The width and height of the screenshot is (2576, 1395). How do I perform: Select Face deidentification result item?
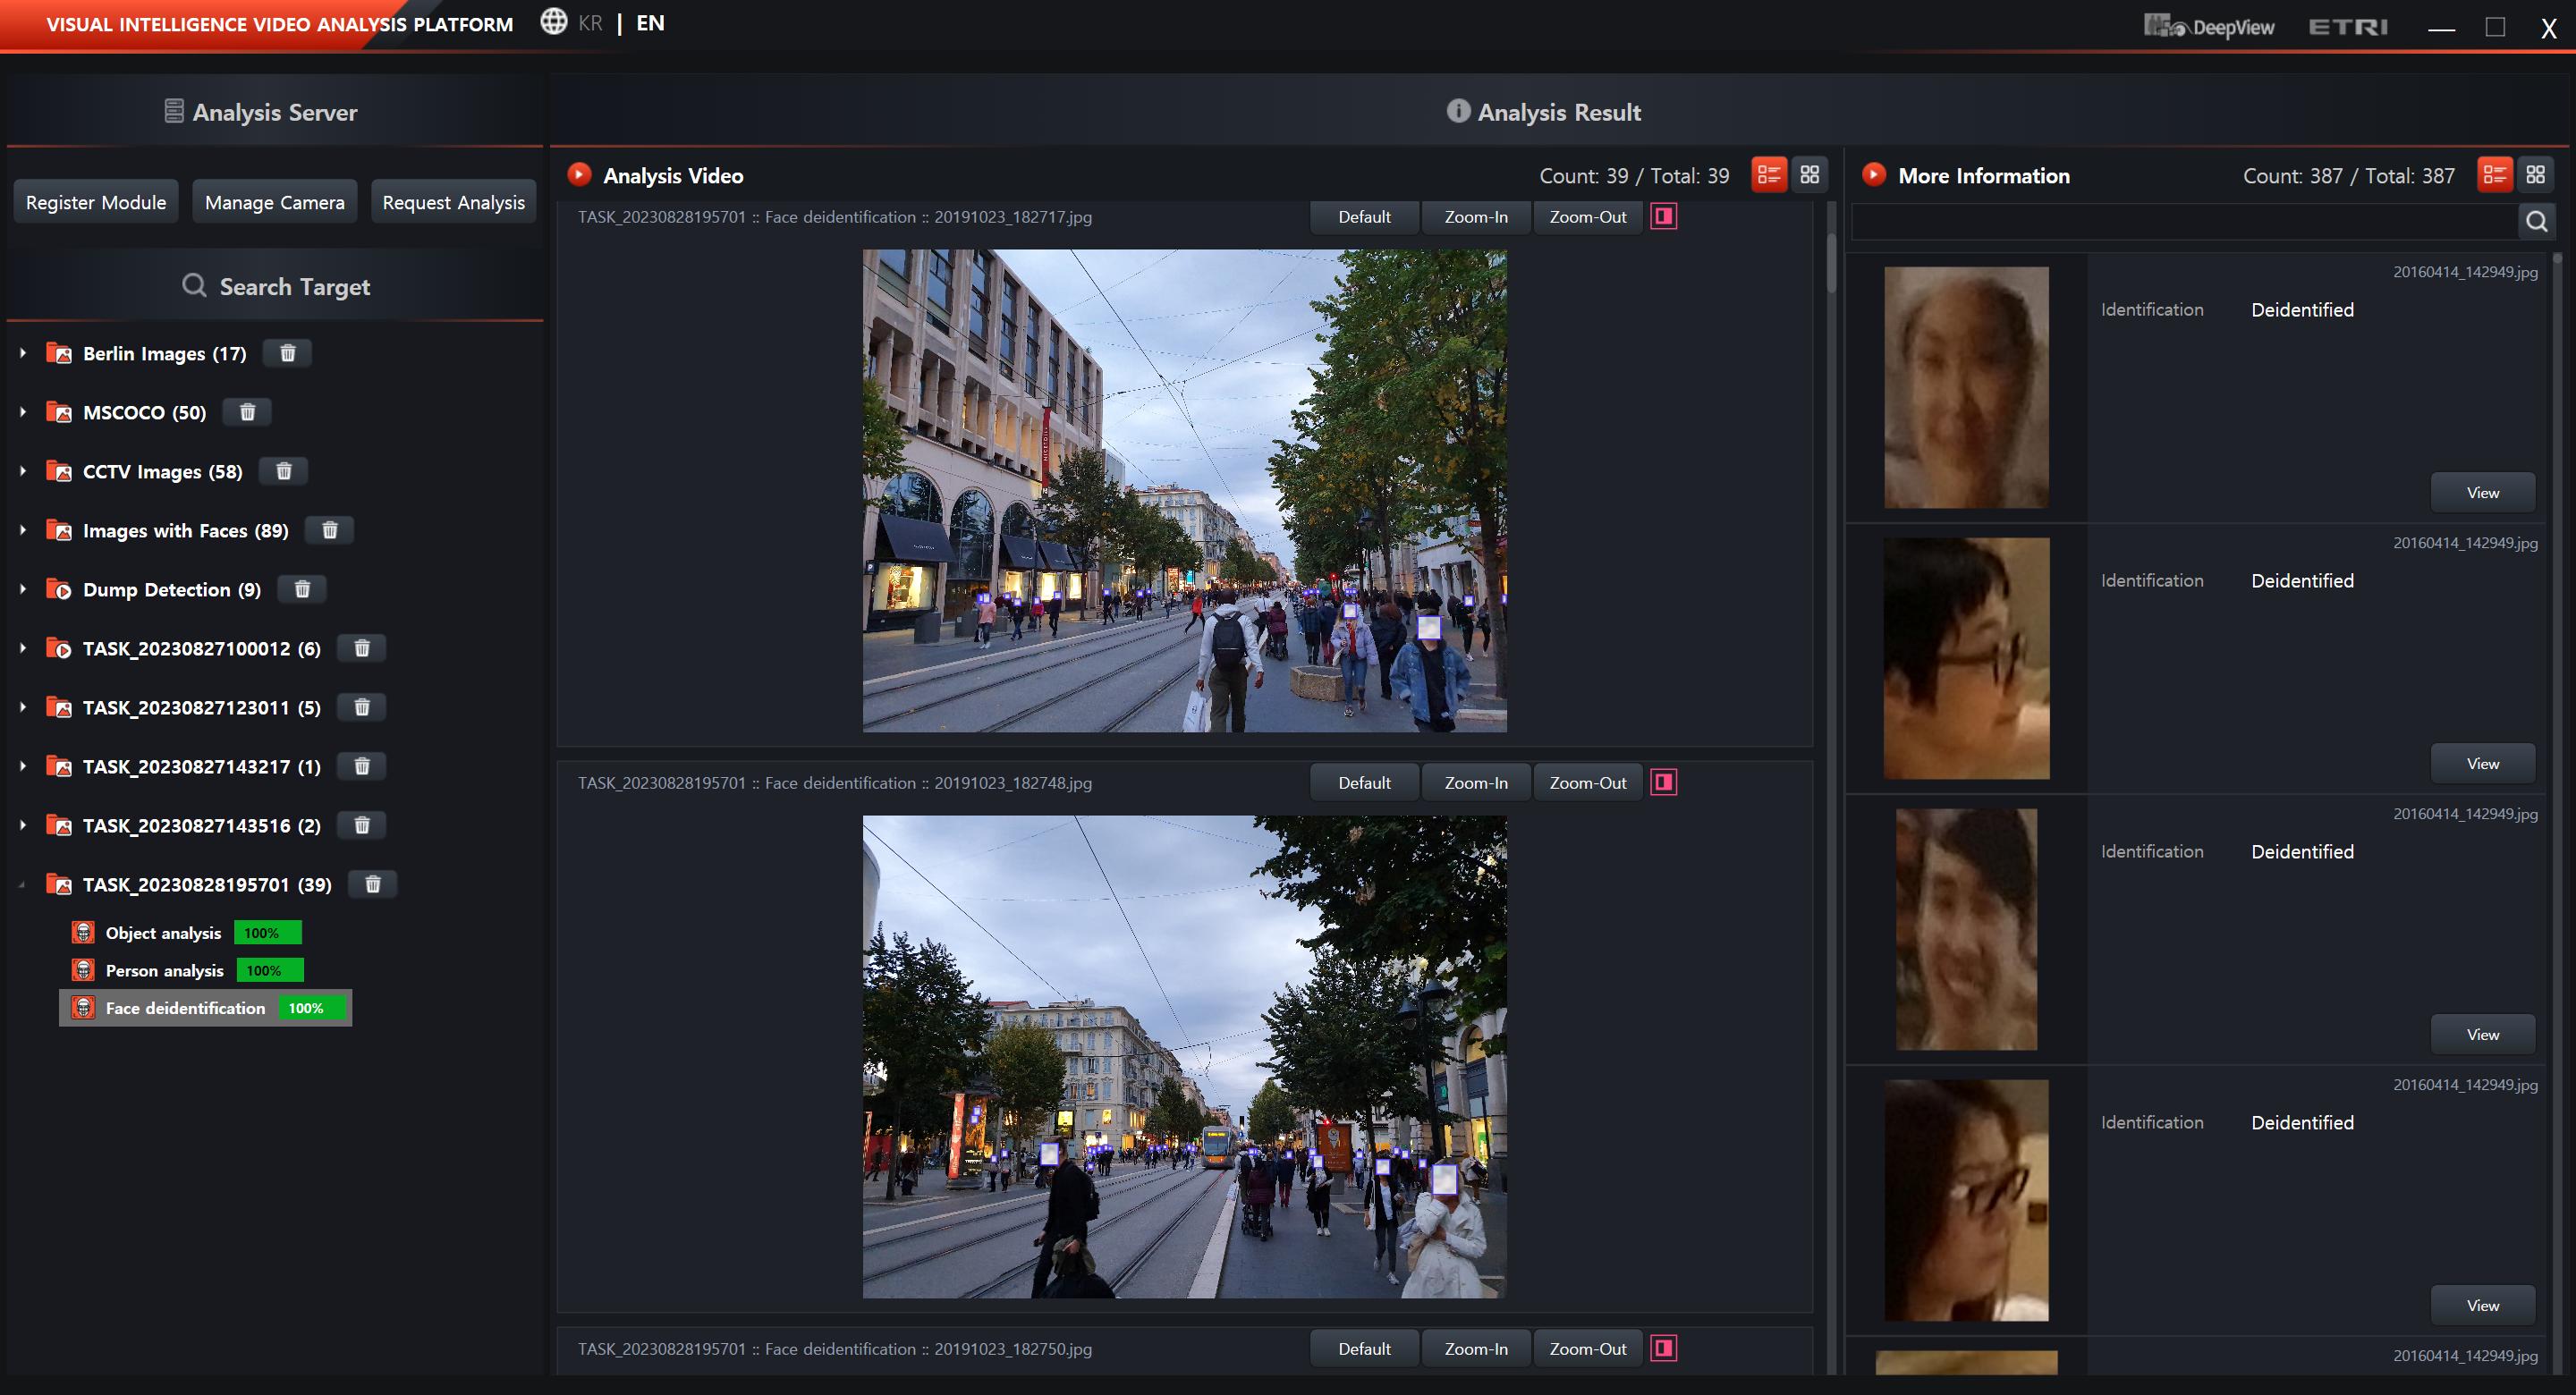(205, 1008)
